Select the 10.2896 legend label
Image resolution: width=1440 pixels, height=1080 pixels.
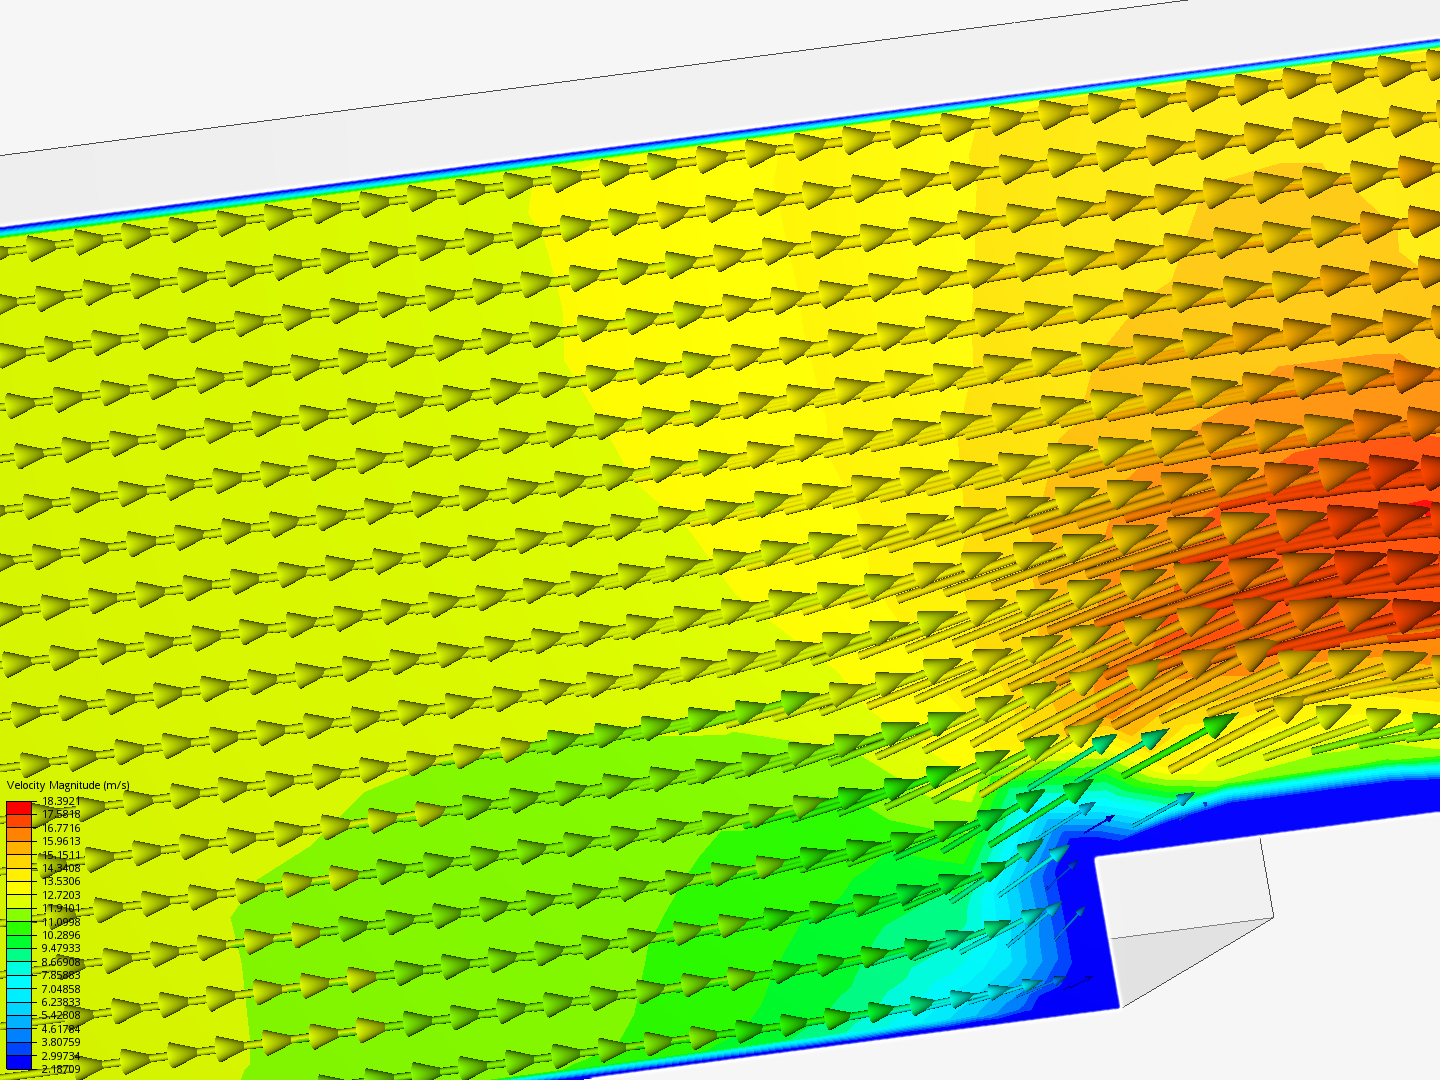click(x=61, y=935)
